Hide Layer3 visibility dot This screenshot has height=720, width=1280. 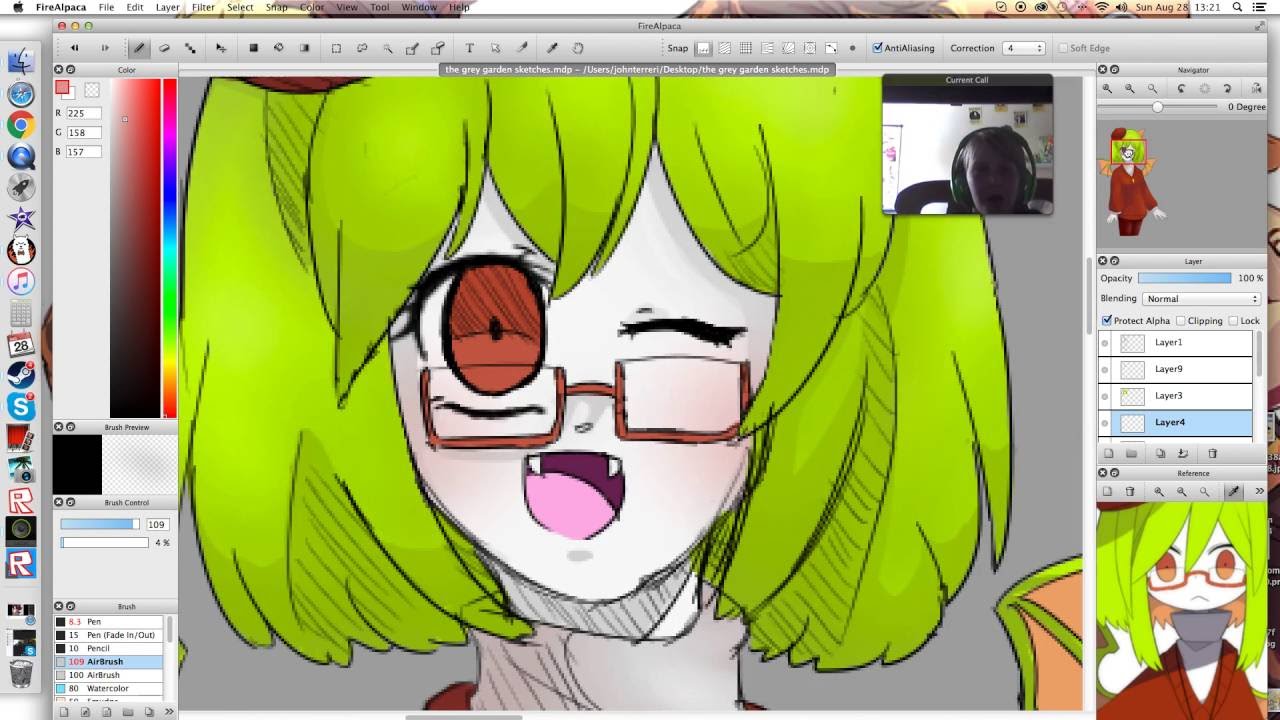[x=1105, y=396]
